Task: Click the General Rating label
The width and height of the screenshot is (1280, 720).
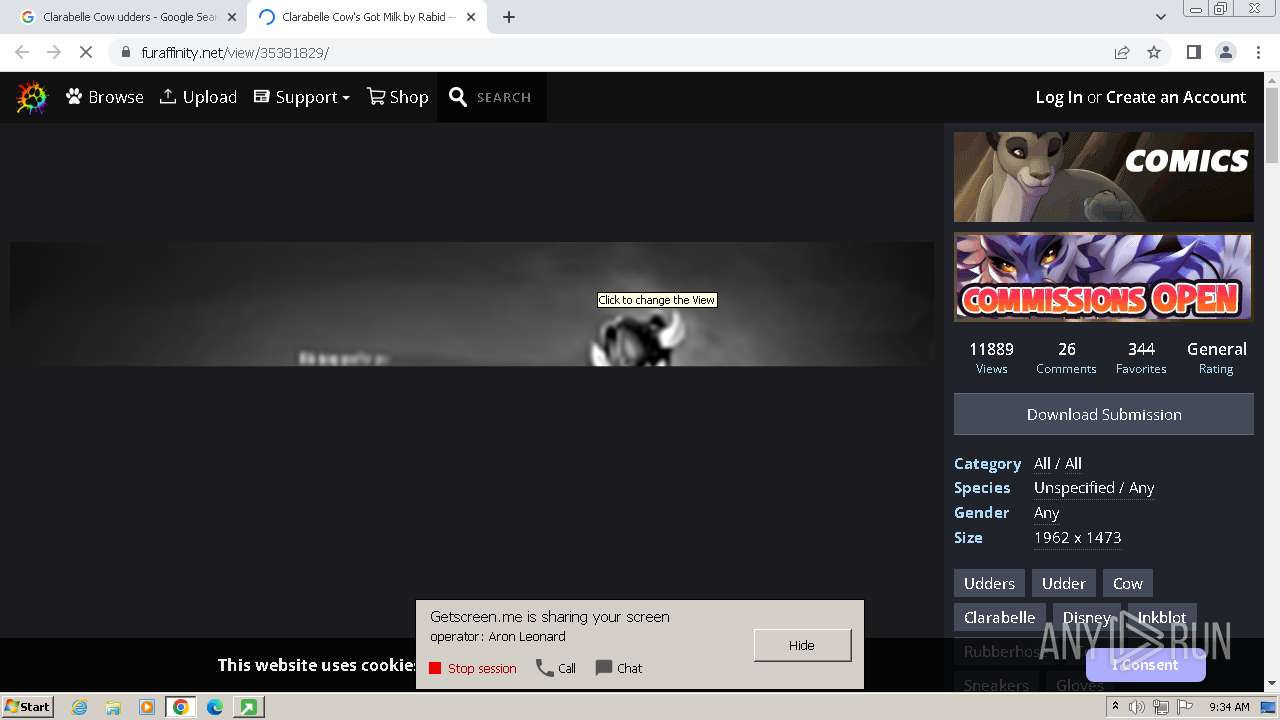Action: click(1216, 358)
